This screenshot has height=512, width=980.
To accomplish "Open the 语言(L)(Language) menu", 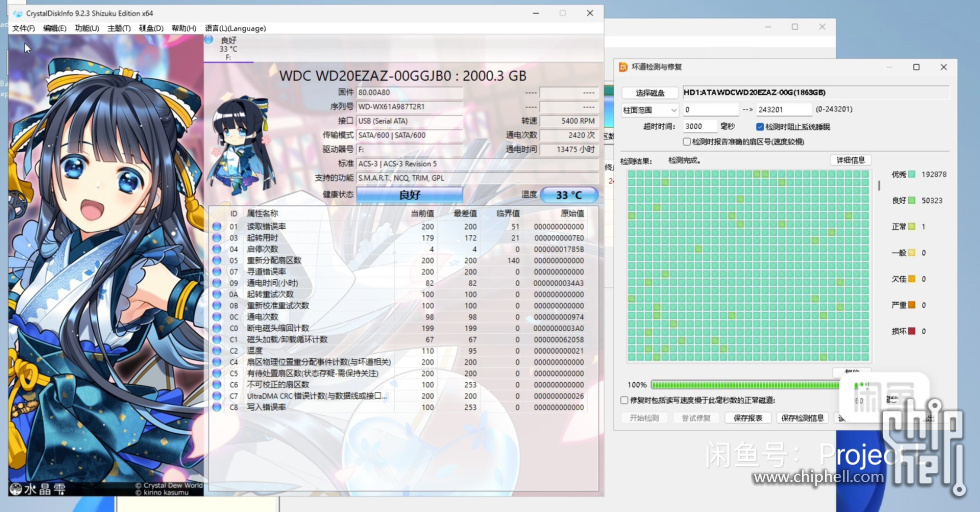I will point(235,28).
